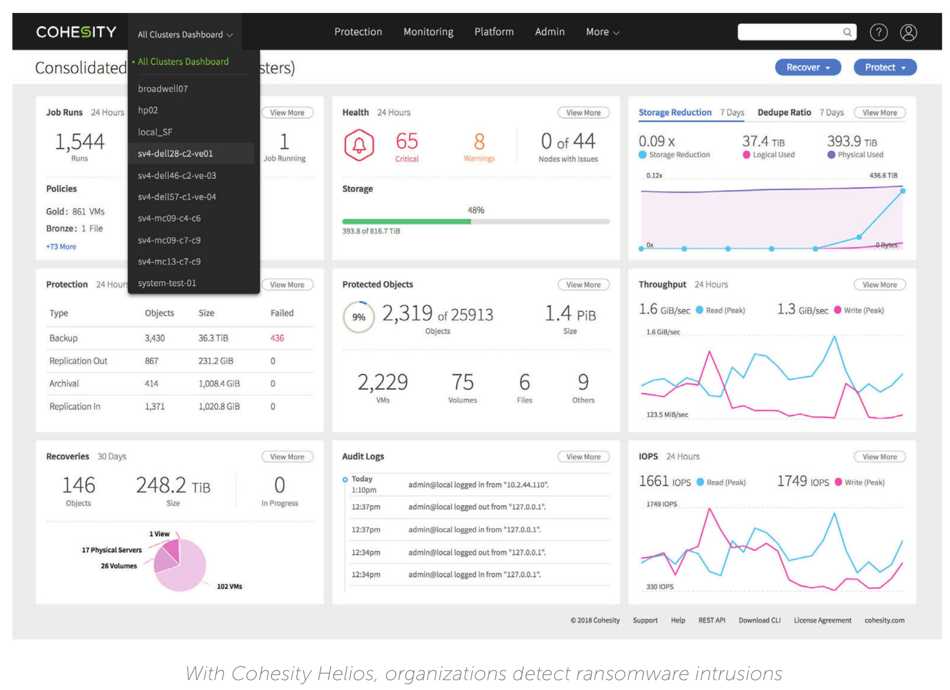Screen dimensions: 950x690
Task: Click the Storage Reduction blue legend dot
Action: coord(642,155)
